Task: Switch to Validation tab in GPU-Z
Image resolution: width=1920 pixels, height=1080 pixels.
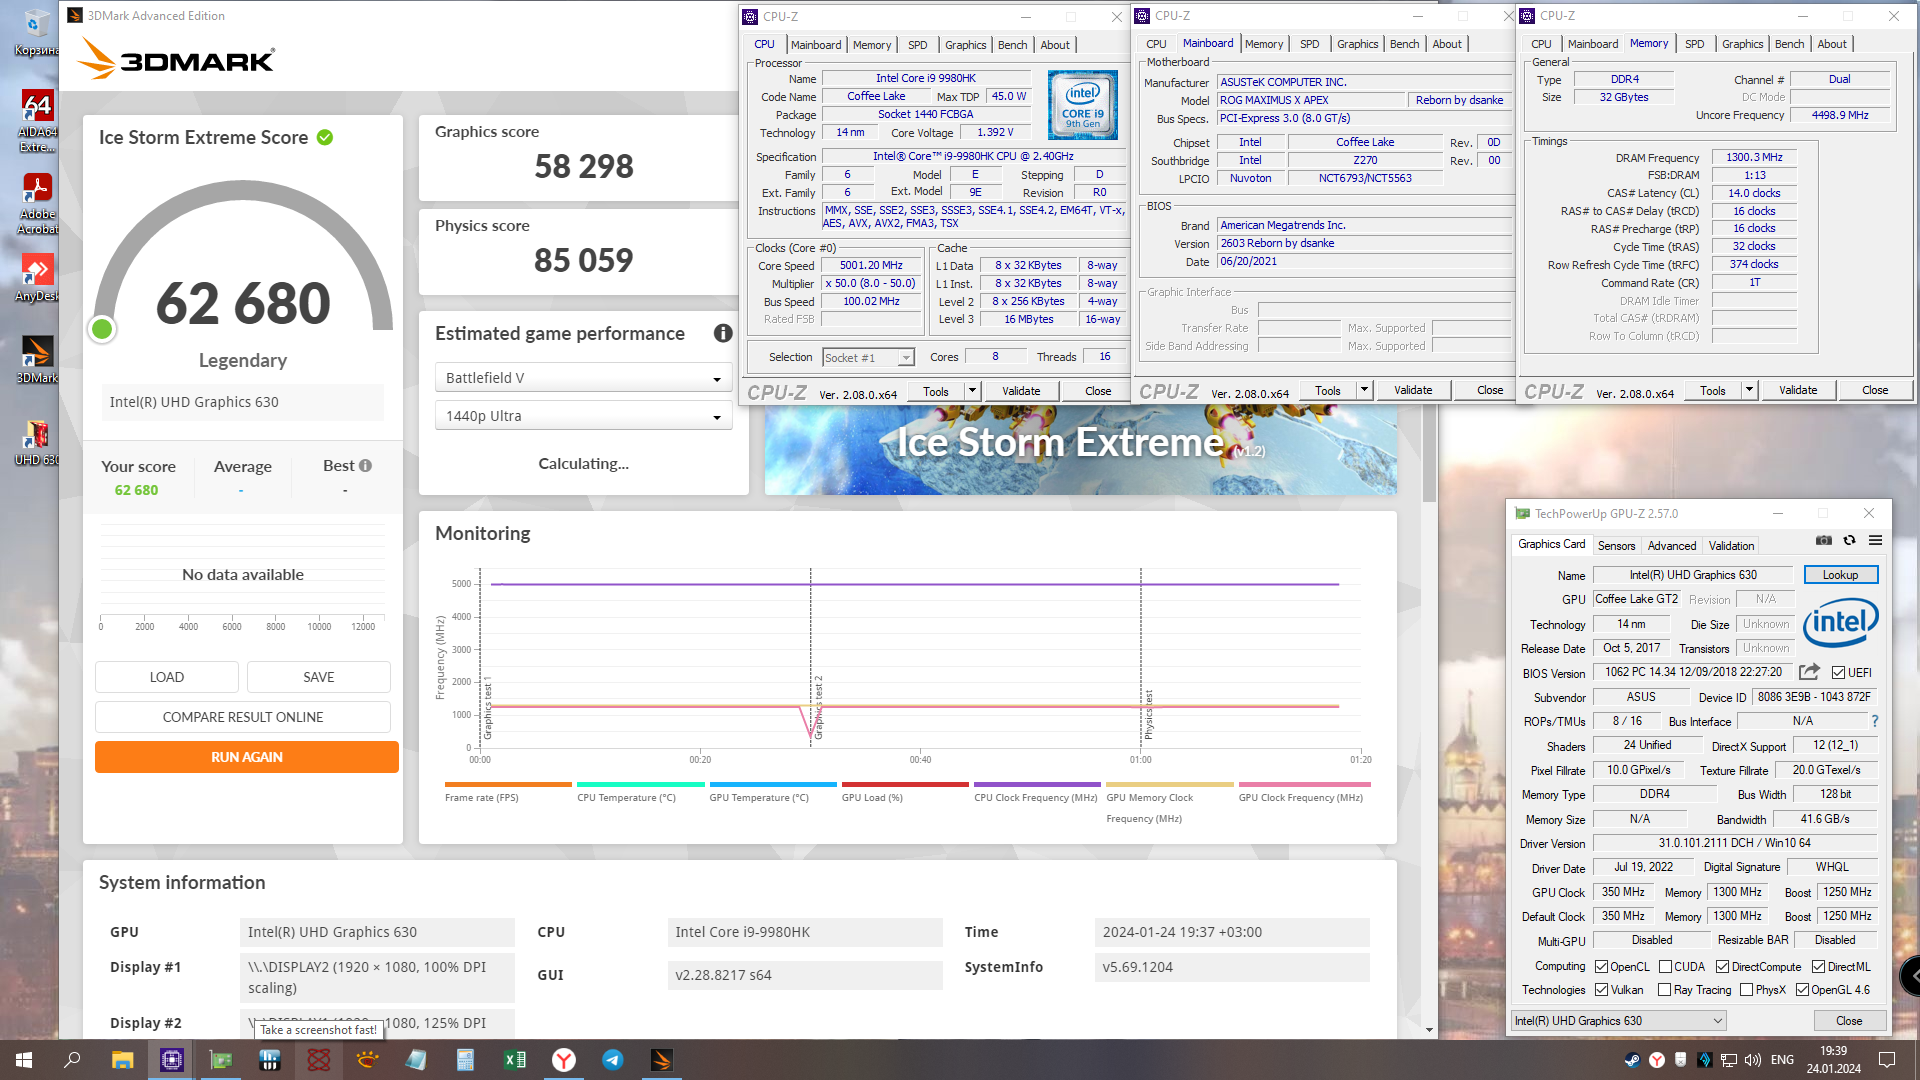Action: tap(1731, 546)
